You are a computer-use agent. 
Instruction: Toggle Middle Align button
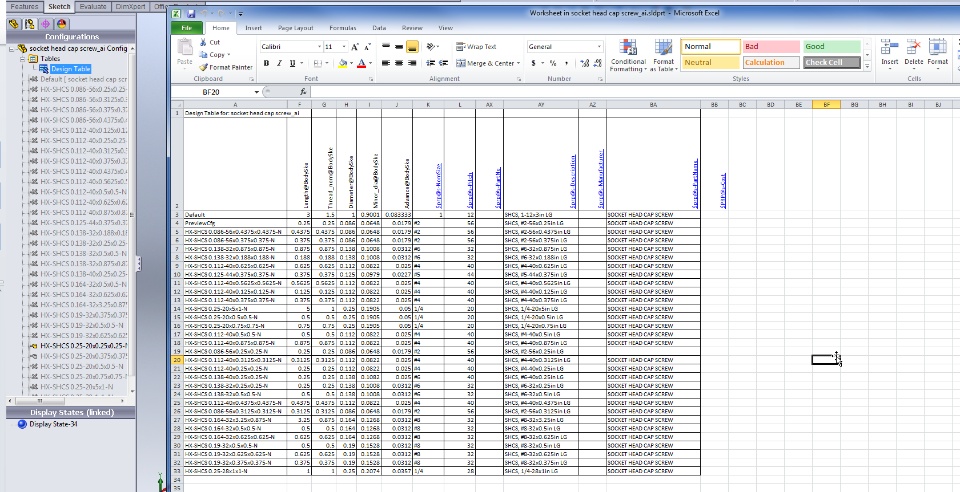tap(399, 47)
